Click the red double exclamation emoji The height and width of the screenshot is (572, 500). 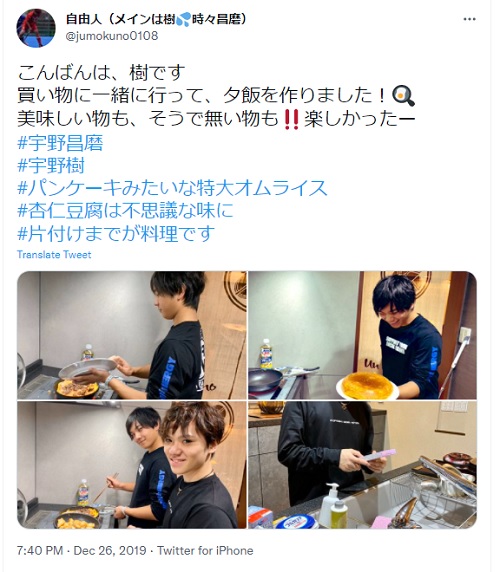pos(291,119)
